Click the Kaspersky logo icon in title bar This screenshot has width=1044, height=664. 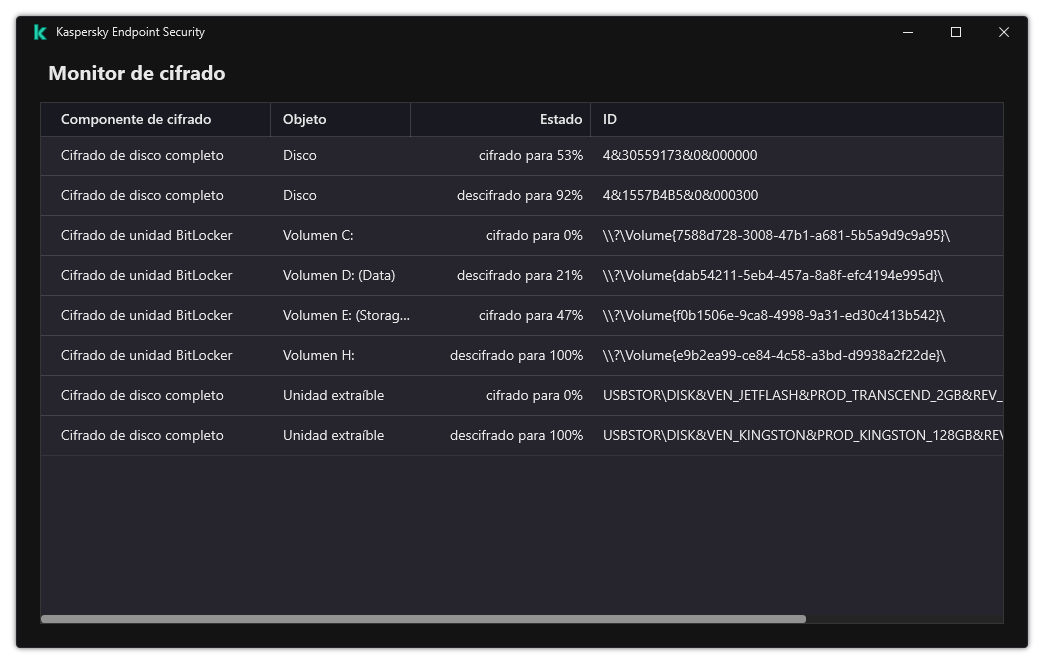pyautogui.click(x=40, y=32)
